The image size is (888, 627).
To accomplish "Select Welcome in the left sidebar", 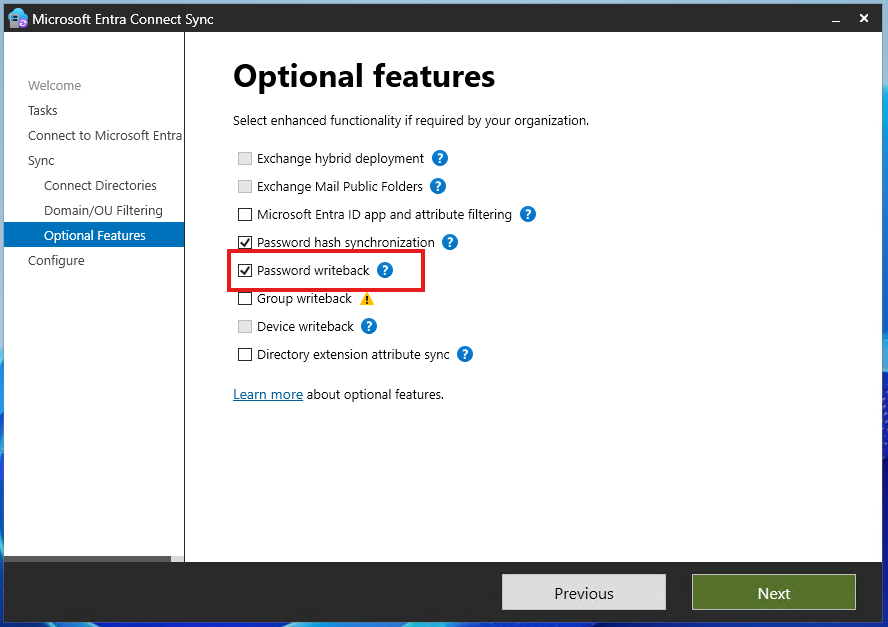I will [55, 85].
